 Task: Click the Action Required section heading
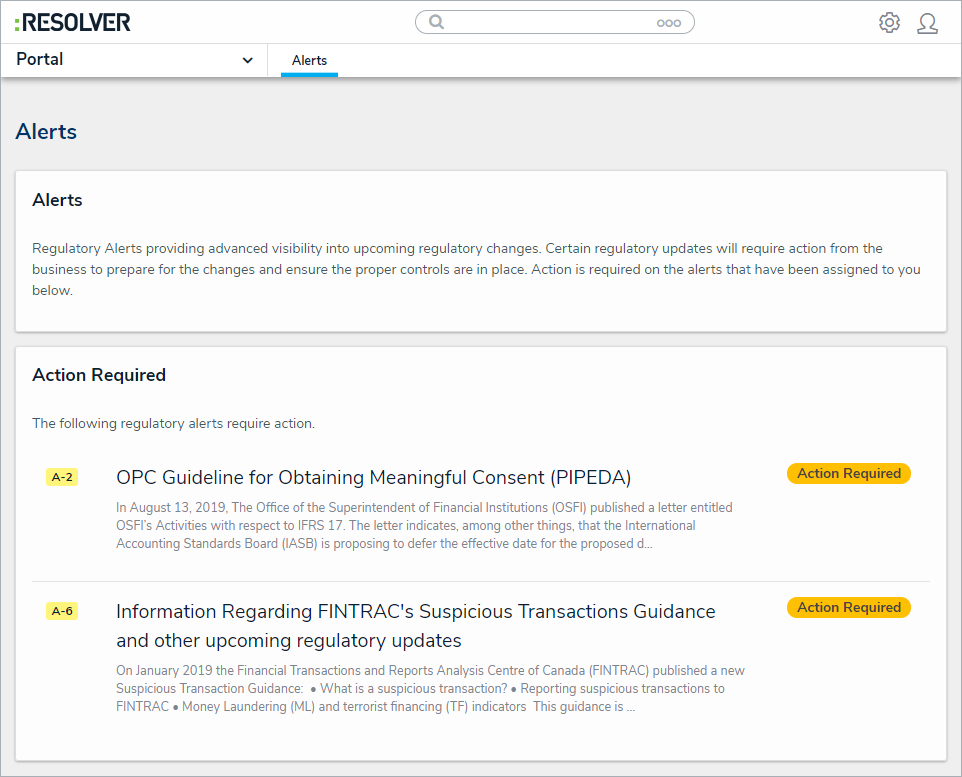pos(99,375)
